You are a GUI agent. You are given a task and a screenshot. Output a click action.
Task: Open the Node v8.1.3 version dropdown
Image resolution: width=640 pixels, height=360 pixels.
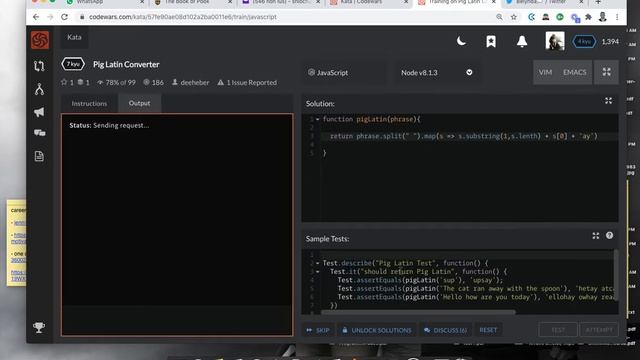point(436,73)
